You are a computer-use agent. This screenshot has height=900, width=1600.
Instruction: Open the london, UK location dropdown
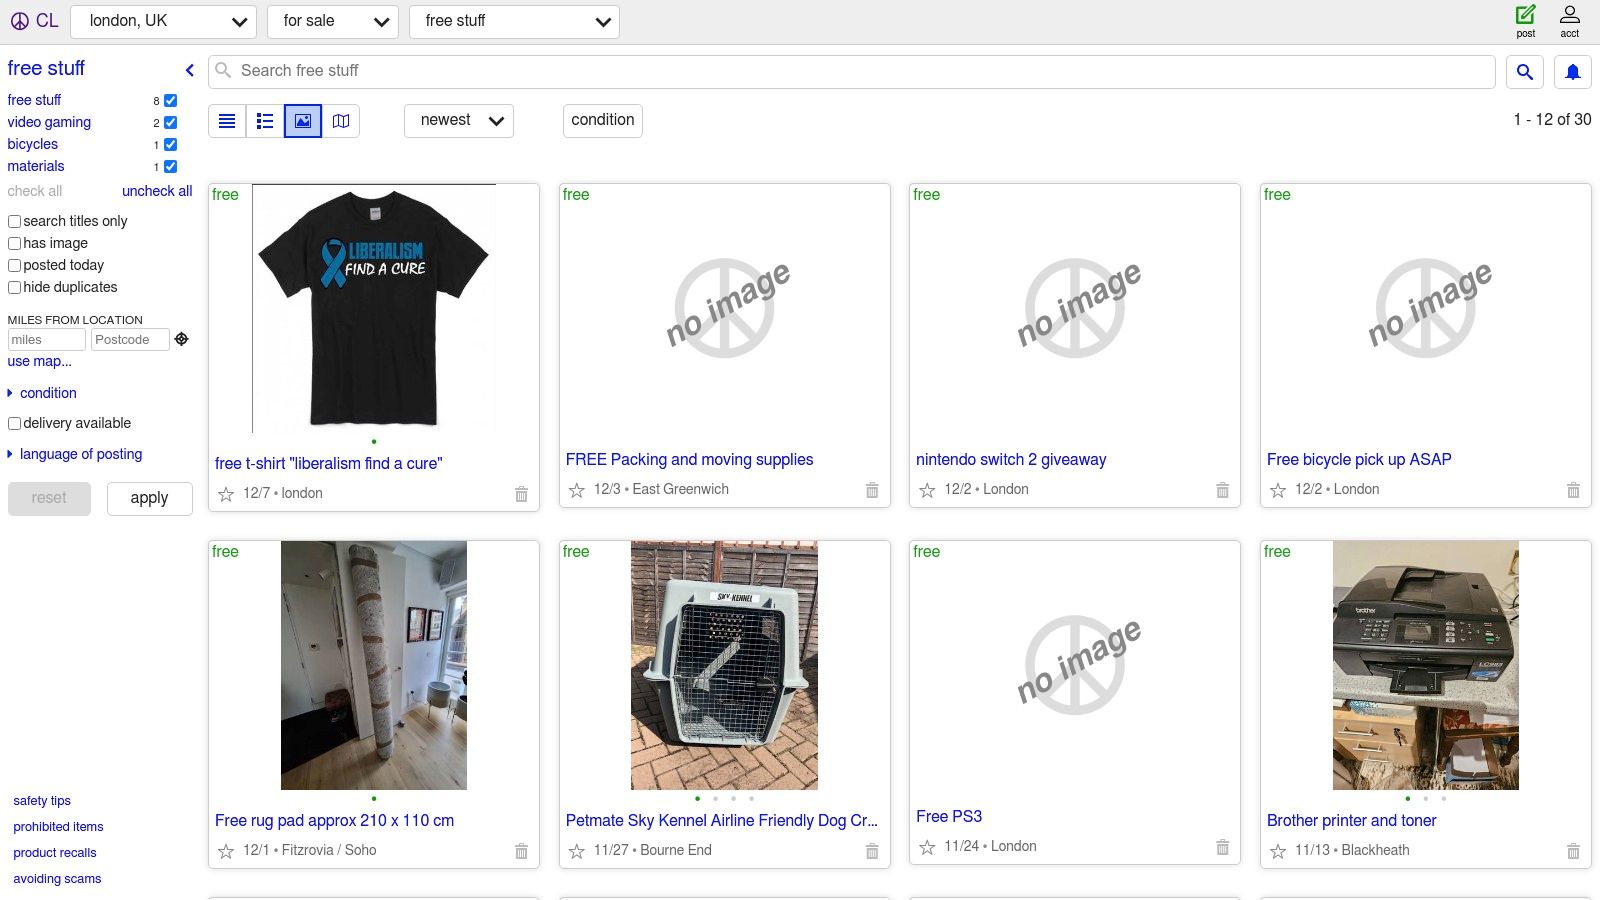click(163, 20)
